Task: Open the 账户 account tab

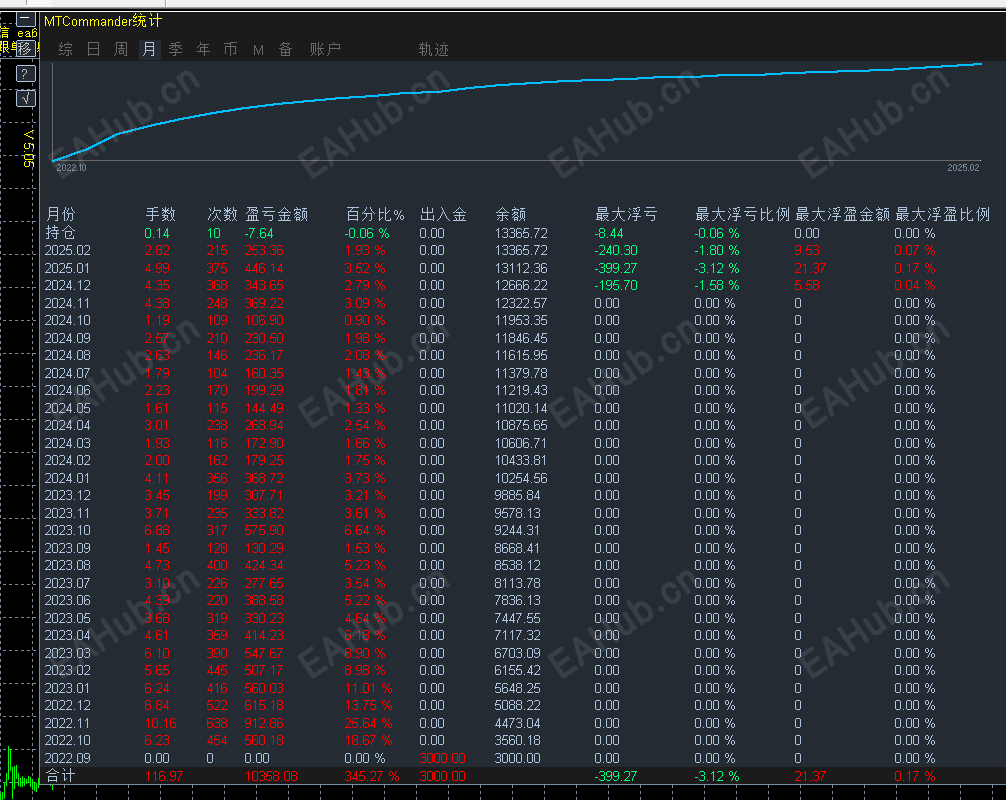Action: 325,49
